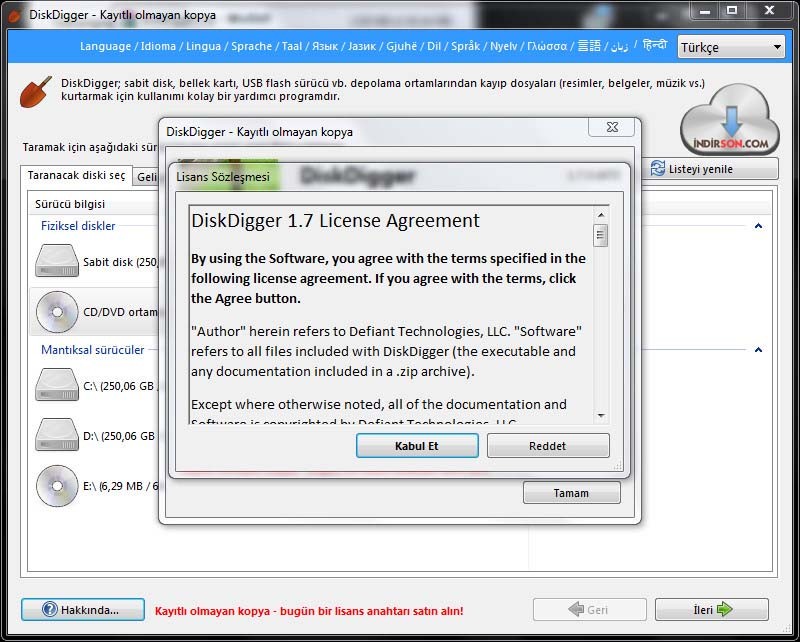The image size is (800, 642).
Task: Click the DiskDigger shovel logo icon
Action: tap(36, 92)
